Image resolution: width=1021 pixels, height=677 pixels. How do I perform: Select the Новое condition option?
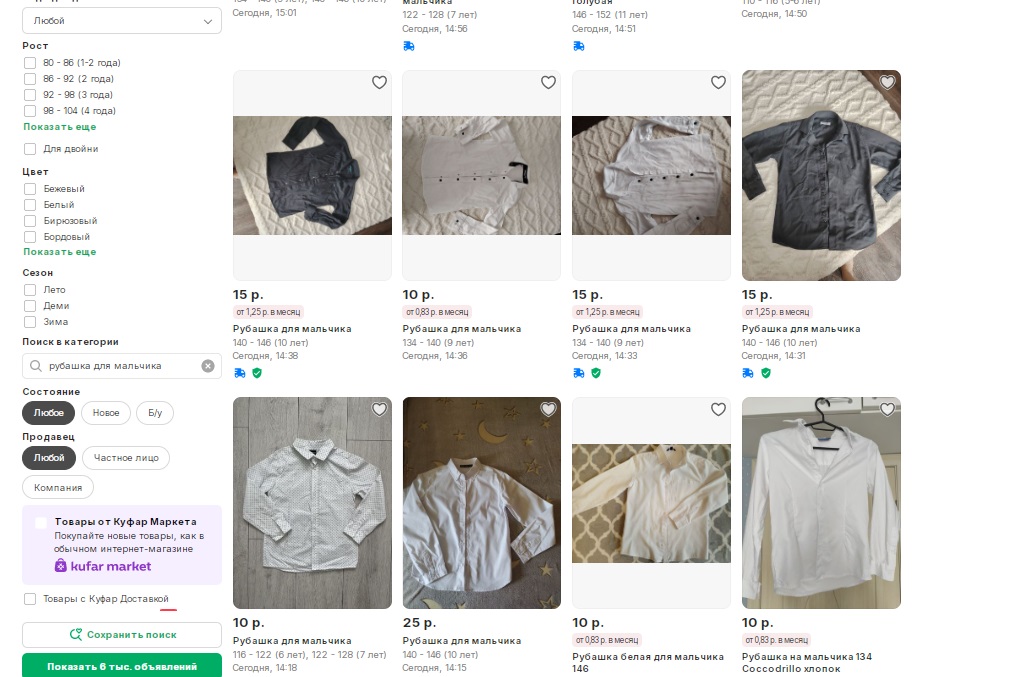pyautogui.click(x=106, y=413)
